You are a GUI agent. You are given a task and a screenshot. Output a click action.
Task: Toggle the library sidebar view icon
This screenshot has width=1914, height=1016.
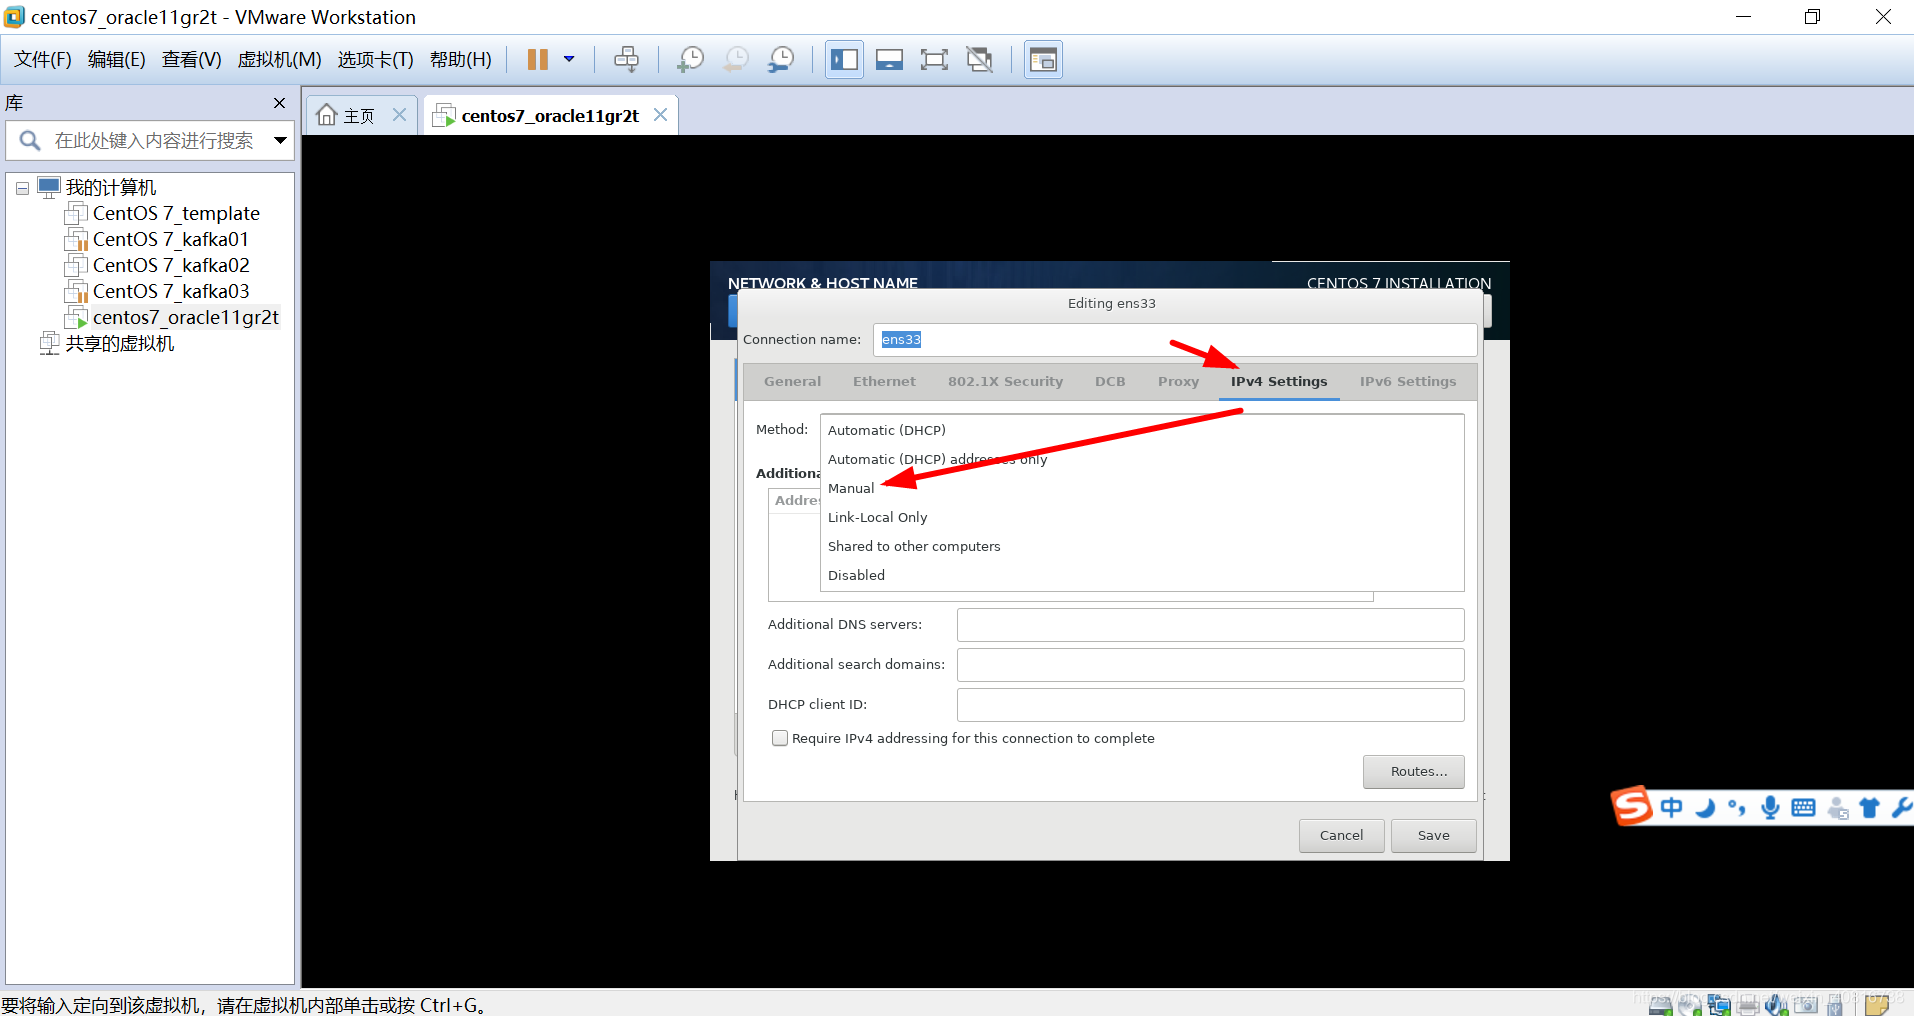pos(844,60)
